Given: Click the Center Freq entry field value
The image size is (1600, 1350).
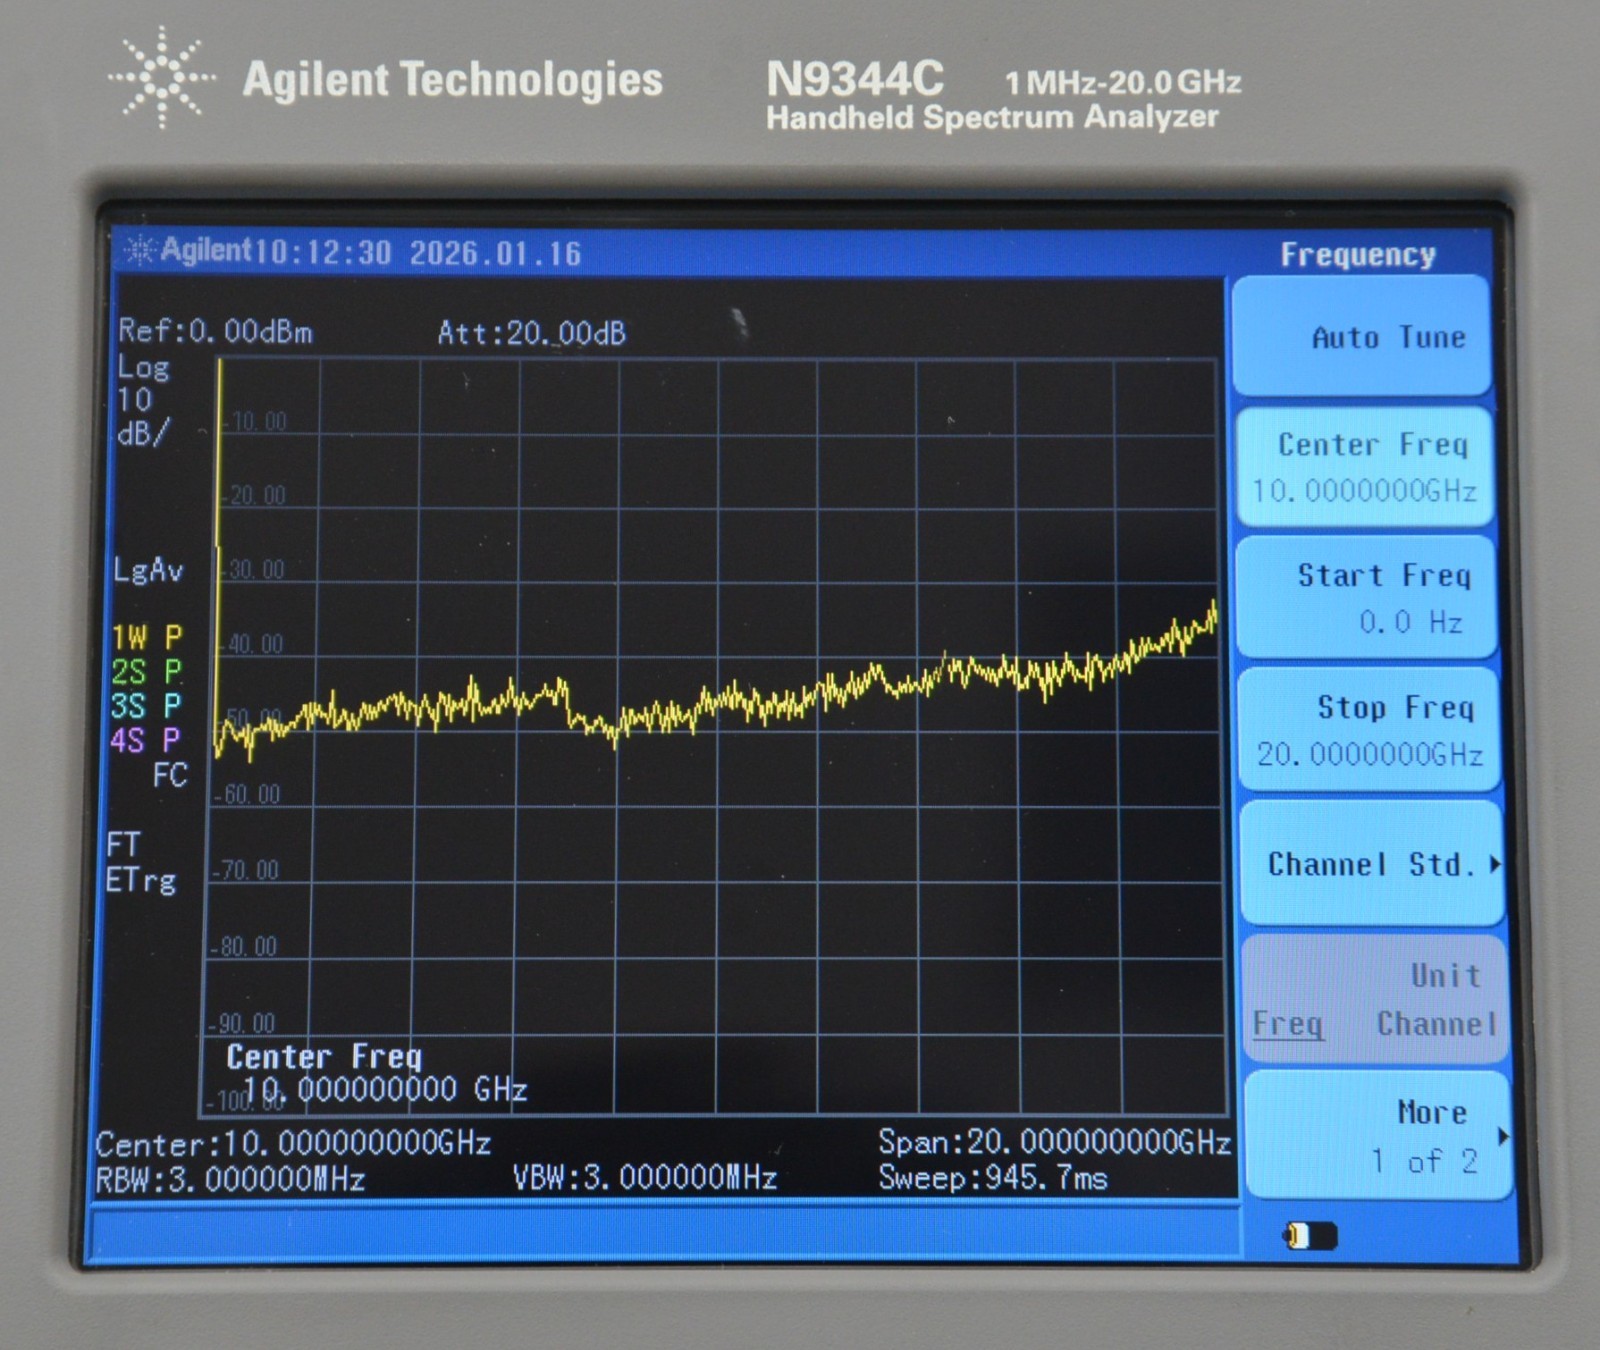Looking at the screenshot, I should pos(385,1089).
